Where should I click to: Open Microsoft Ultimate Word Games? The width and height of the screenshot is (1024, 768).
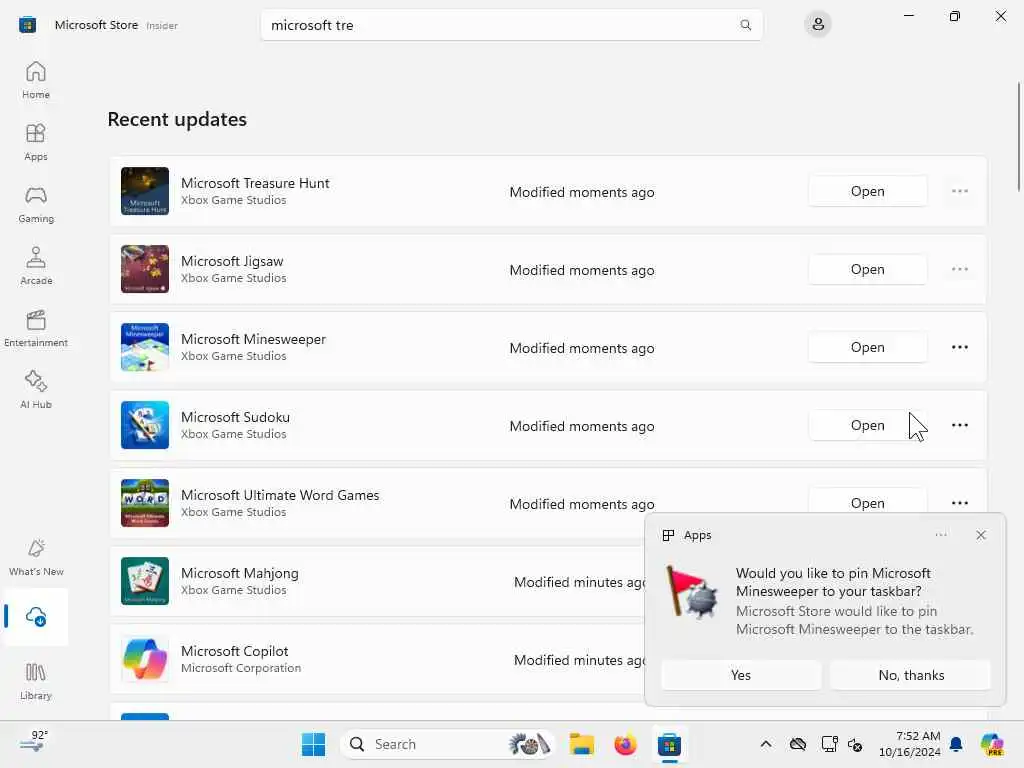pyautogui.click(x=867, y=502)
